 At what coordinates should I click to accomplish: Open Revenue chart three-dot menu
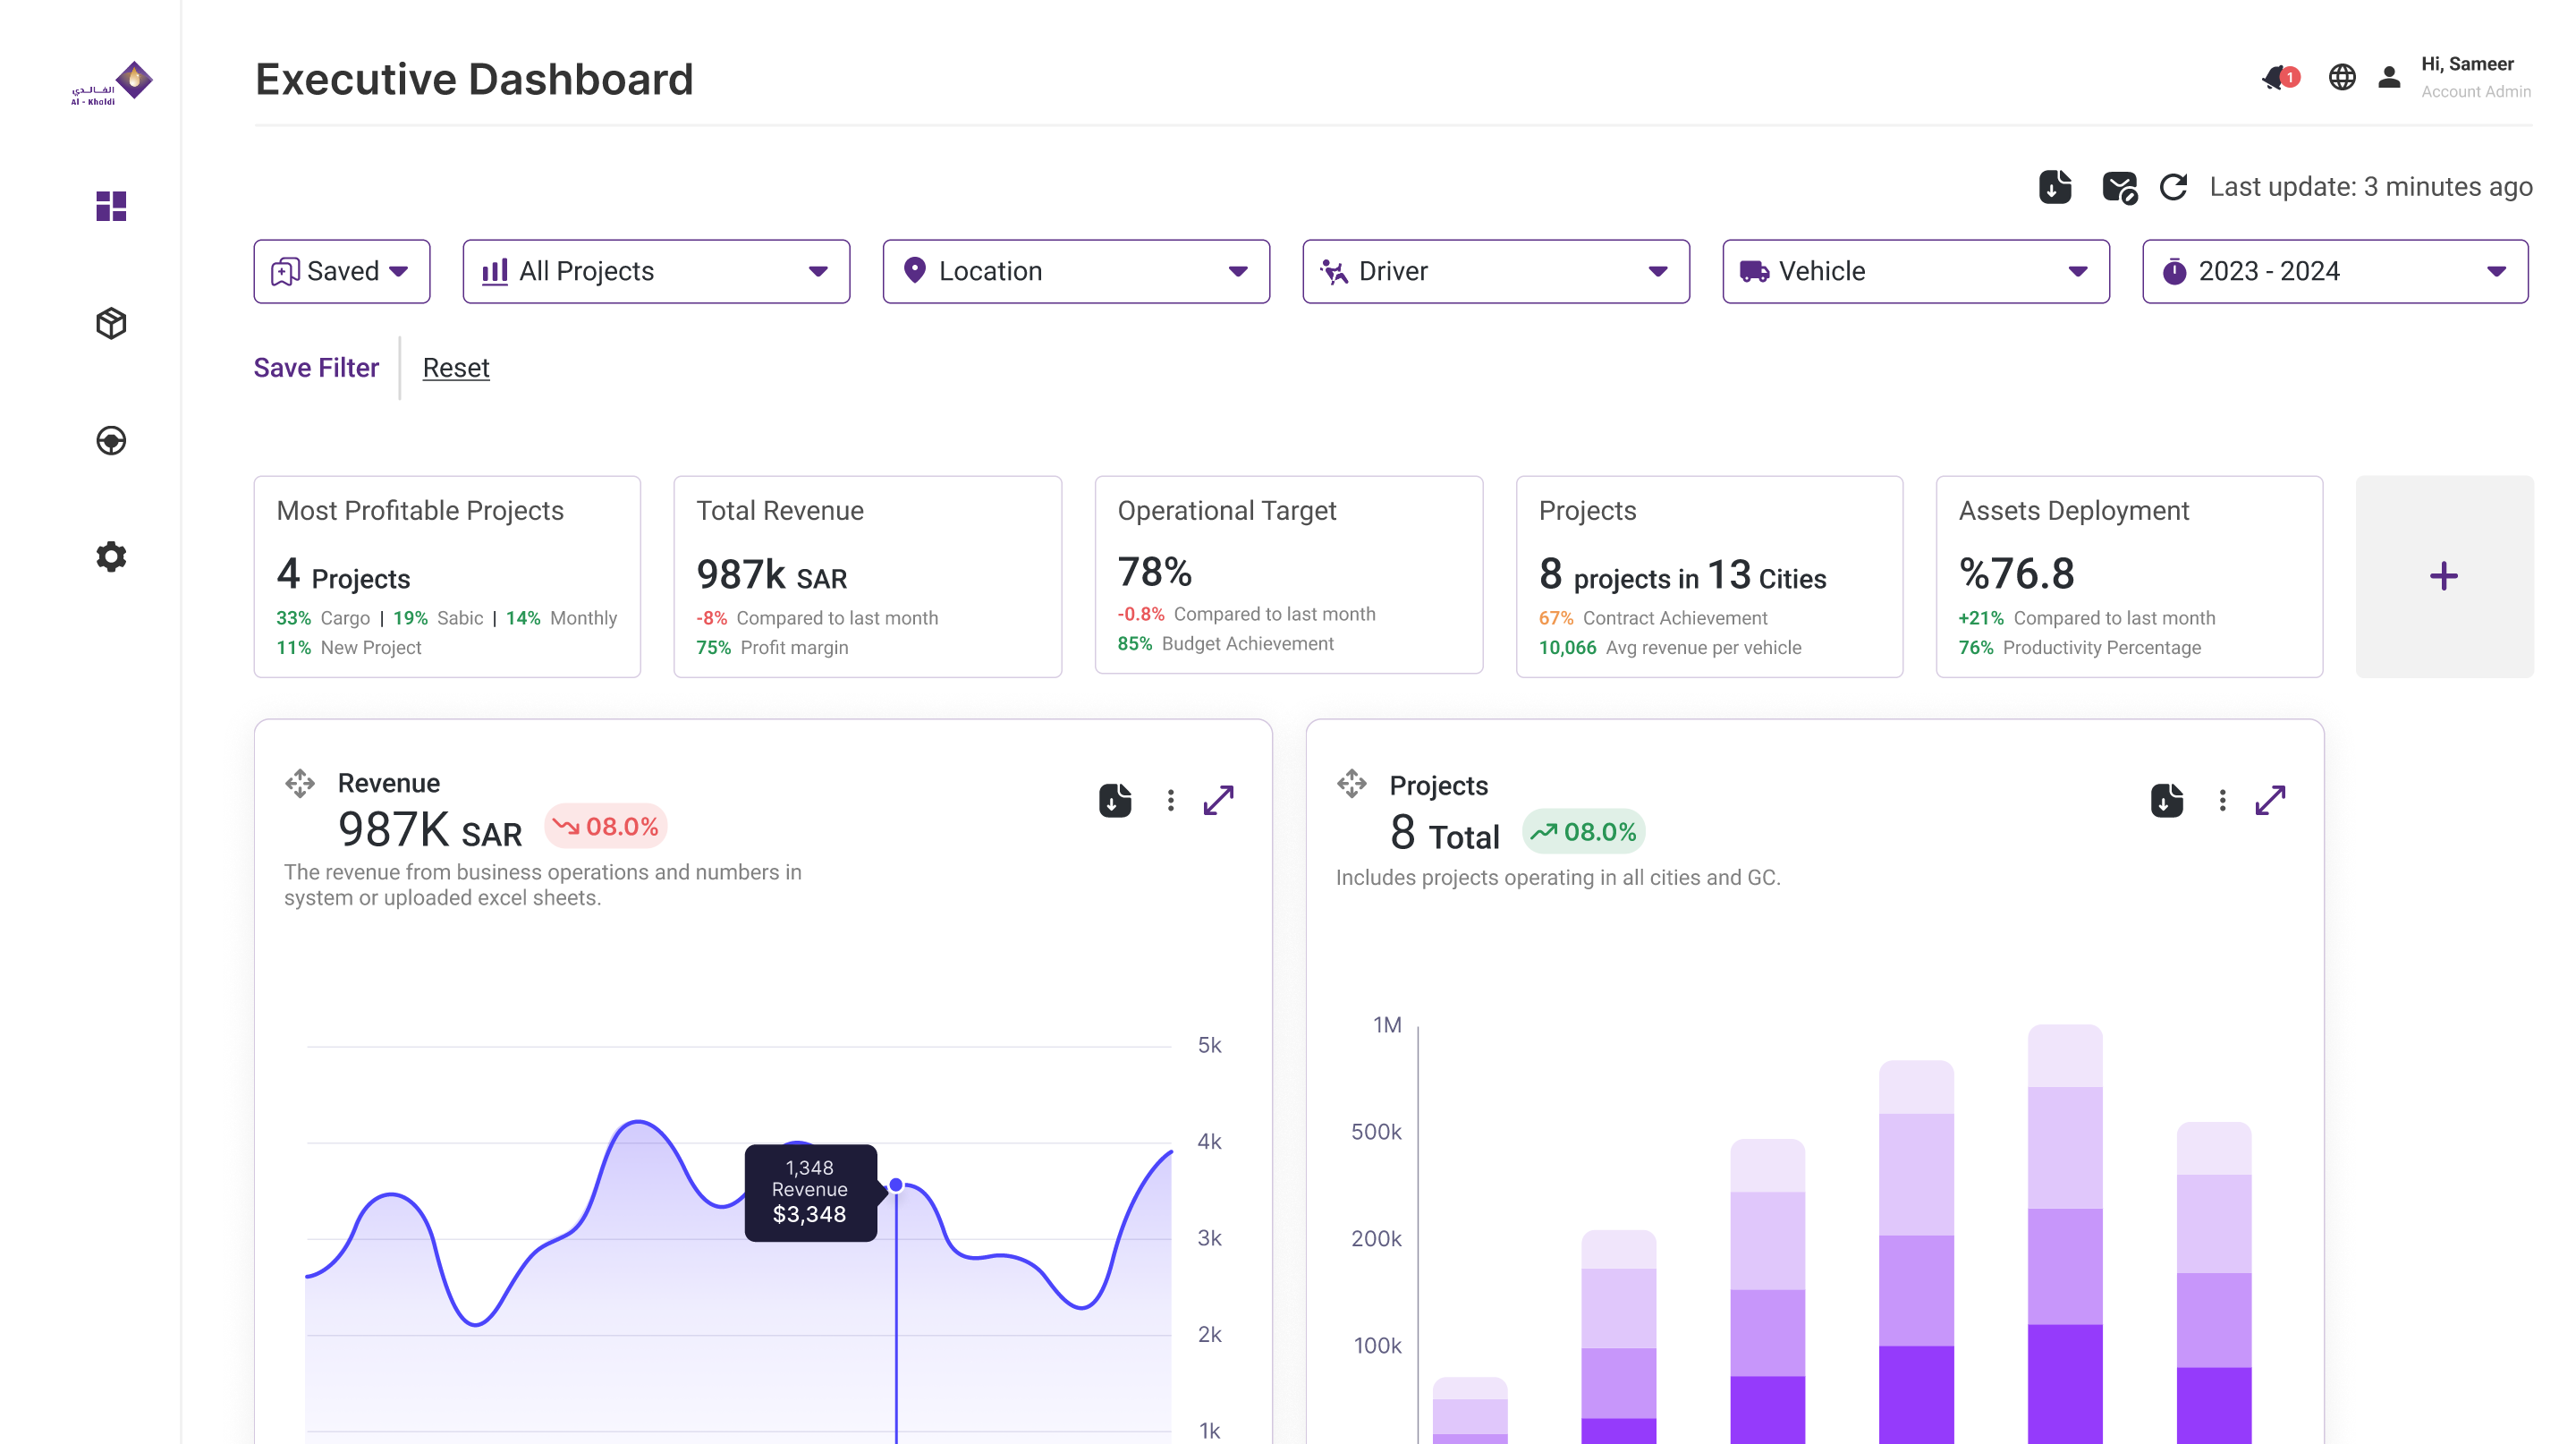pyautogui.click(x=1170, y=800)
